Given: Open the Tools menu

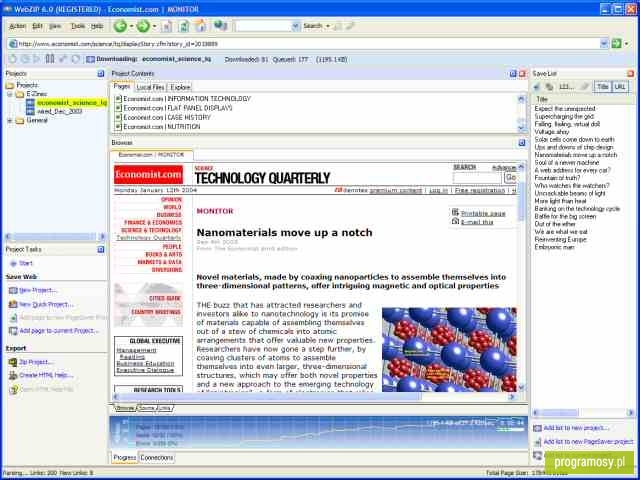Looking at the screenshot, I should pyautogui.click(x=78, y=26).
